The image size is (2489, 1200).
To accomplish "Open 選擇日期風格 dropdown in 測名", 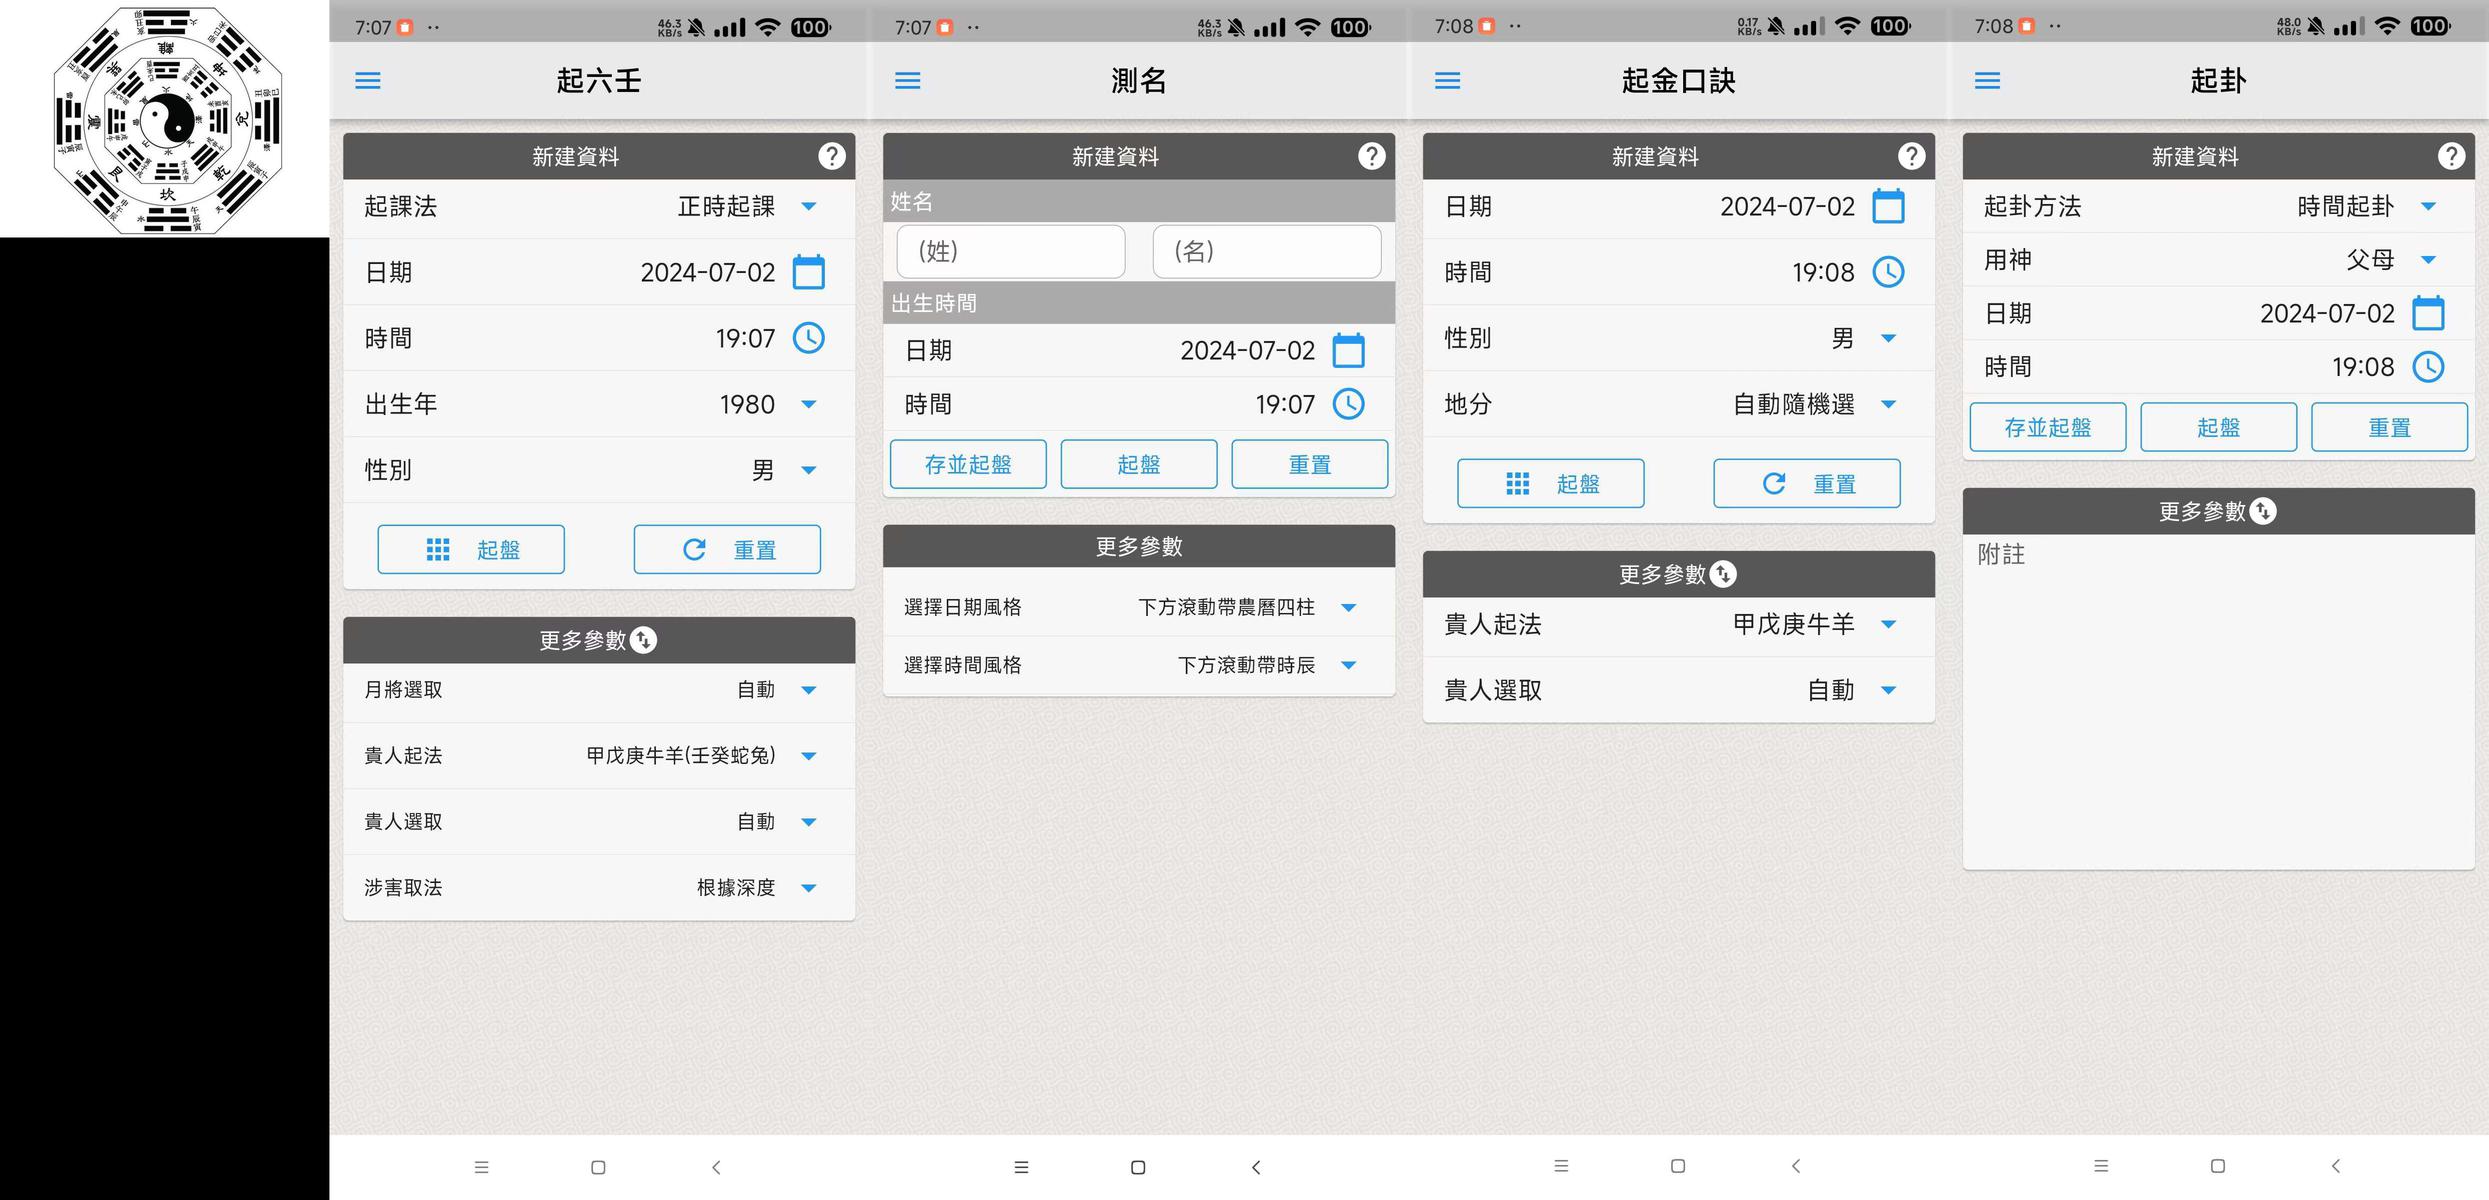I will click(x=1348, y=608).
